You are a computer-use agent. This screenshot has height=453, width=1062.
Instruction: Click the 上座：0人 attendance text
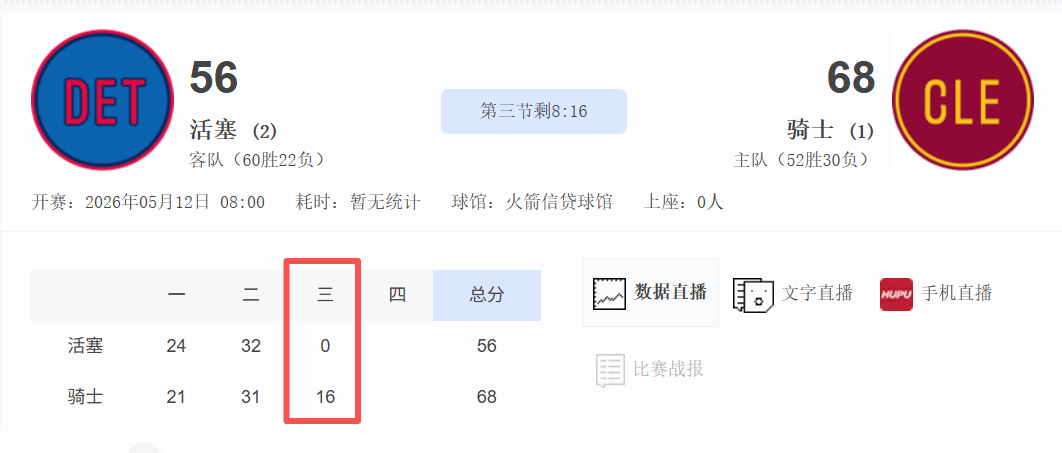[x=683, y=202]
